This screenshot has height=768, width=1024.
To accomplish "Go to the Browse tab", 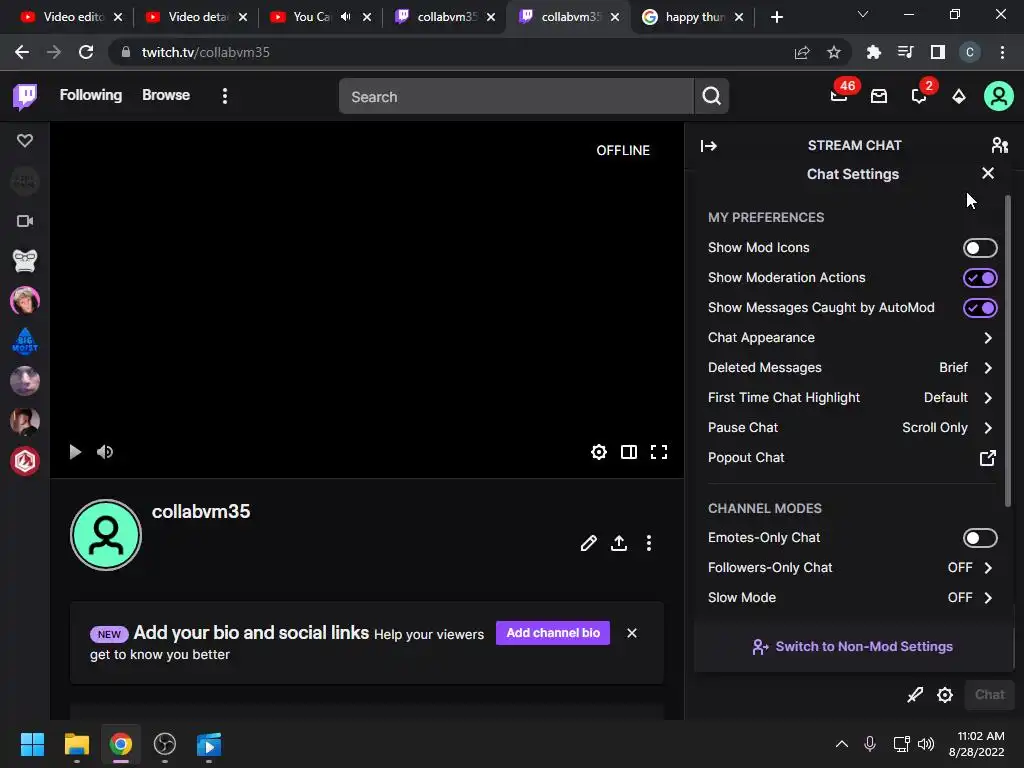I will tap(166, 95).
